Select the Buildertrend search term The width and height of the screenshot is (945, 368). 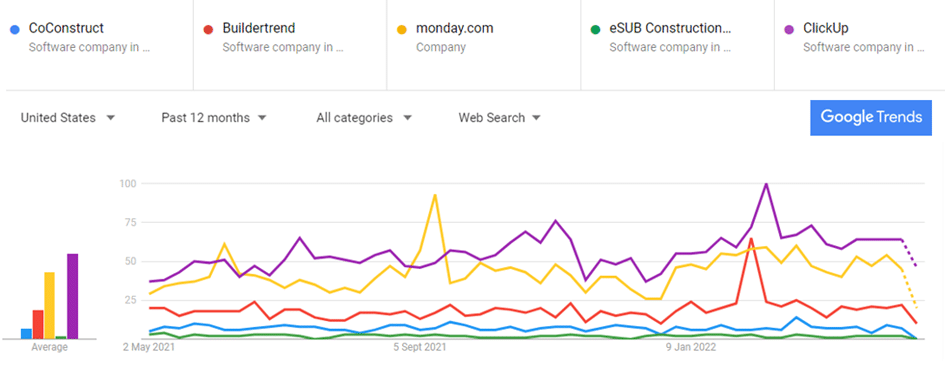point(259,28)
